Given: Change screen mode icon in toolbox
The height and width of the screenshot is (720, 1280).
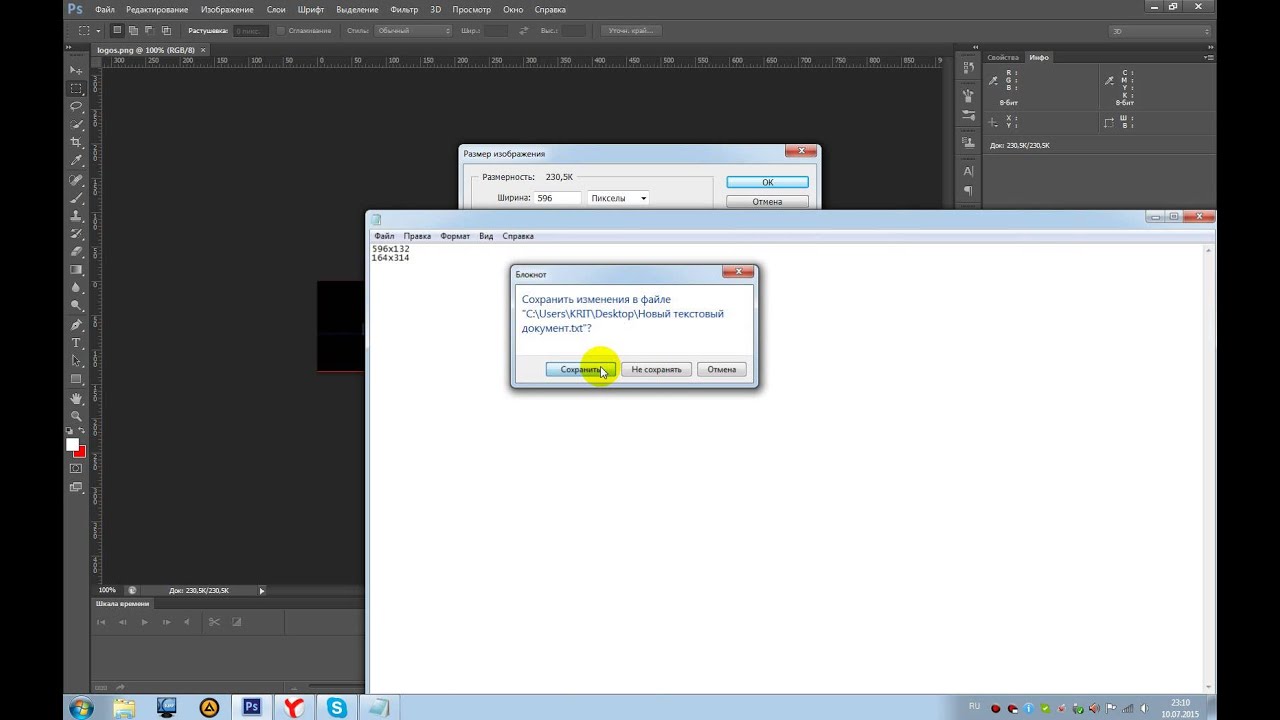Looking at the screenshot, I should point(76,488).
